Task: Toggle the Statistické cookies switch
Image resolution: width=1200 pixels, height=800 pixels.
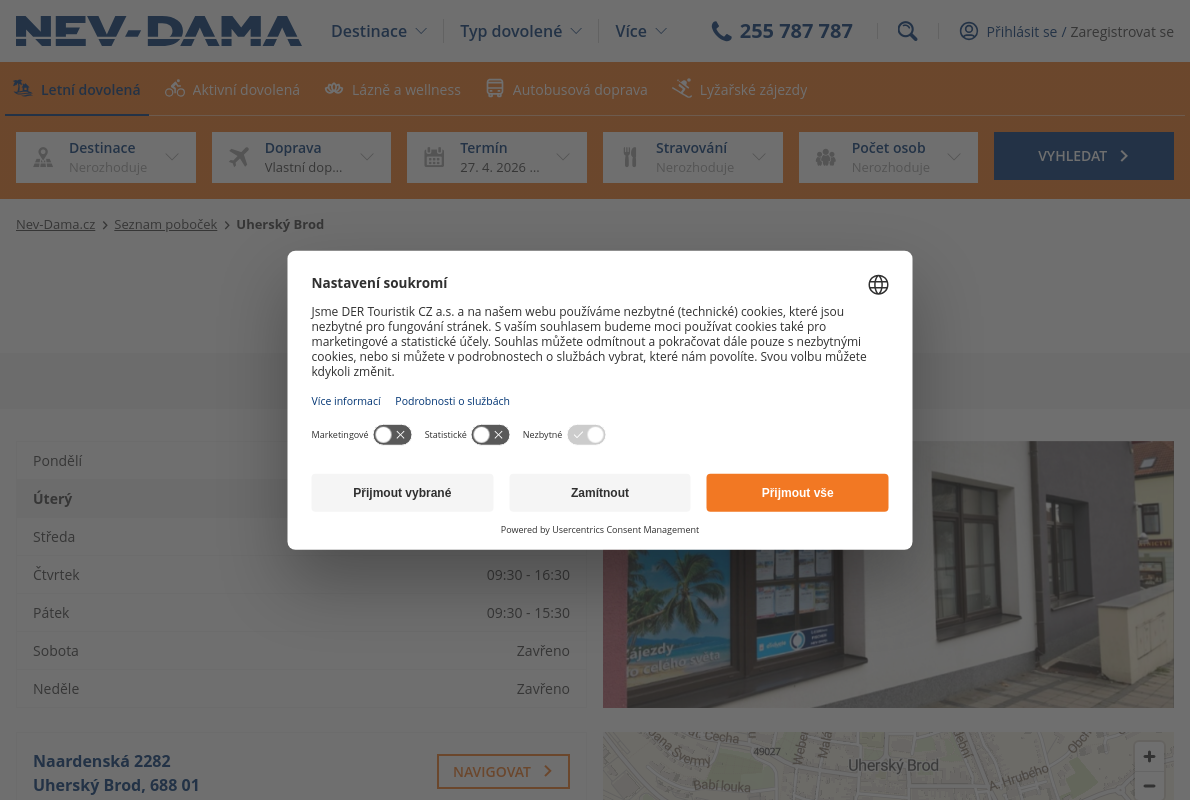Action: [x=490, y=435]
